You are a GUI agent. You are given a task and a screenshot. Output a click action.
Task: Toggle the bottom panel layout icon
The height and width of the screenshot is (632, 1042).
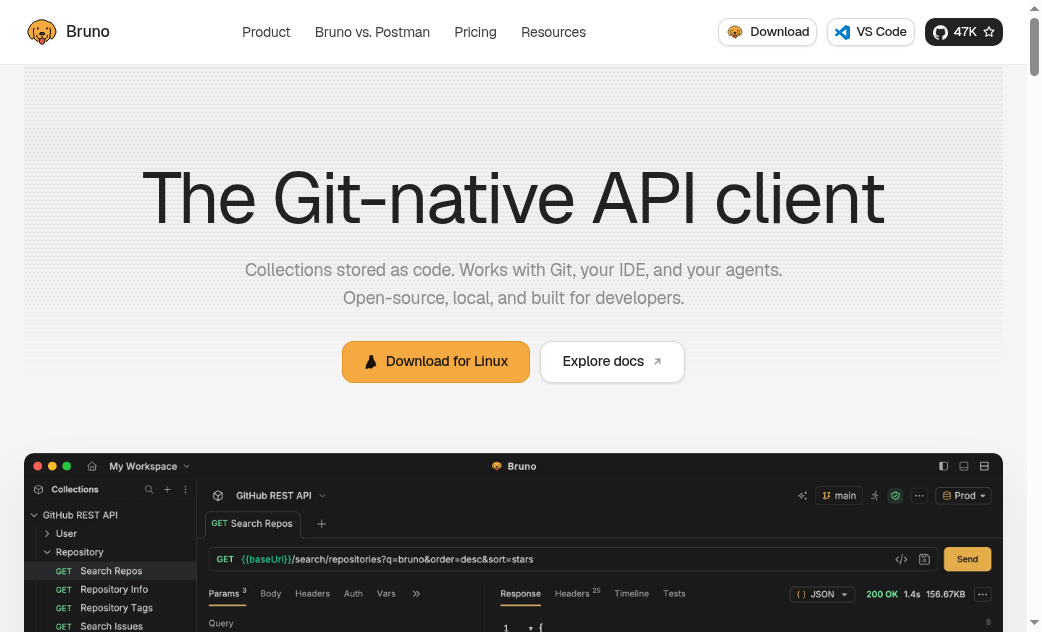tap(964, 467)
